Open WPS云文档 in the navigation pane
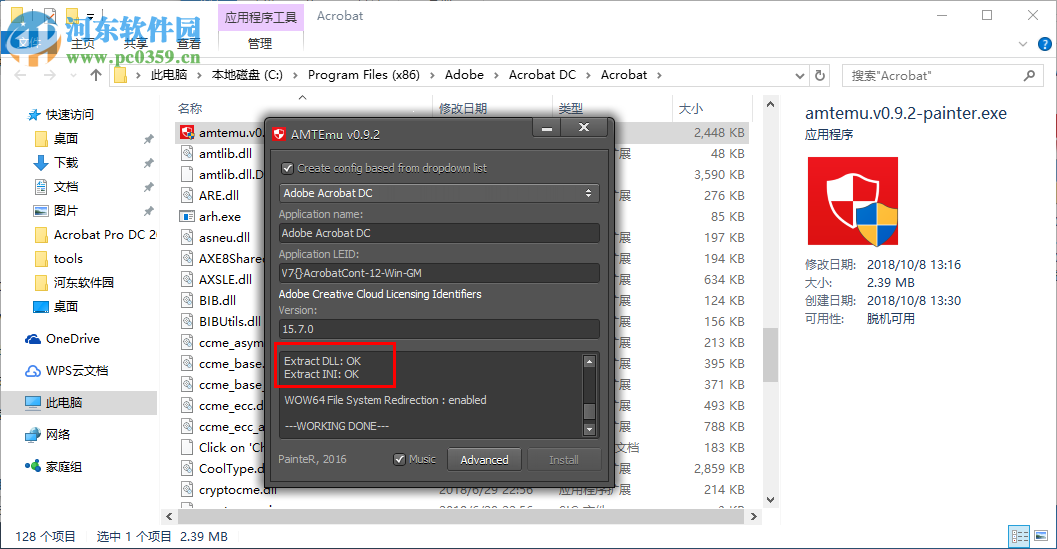 (66, 370)
